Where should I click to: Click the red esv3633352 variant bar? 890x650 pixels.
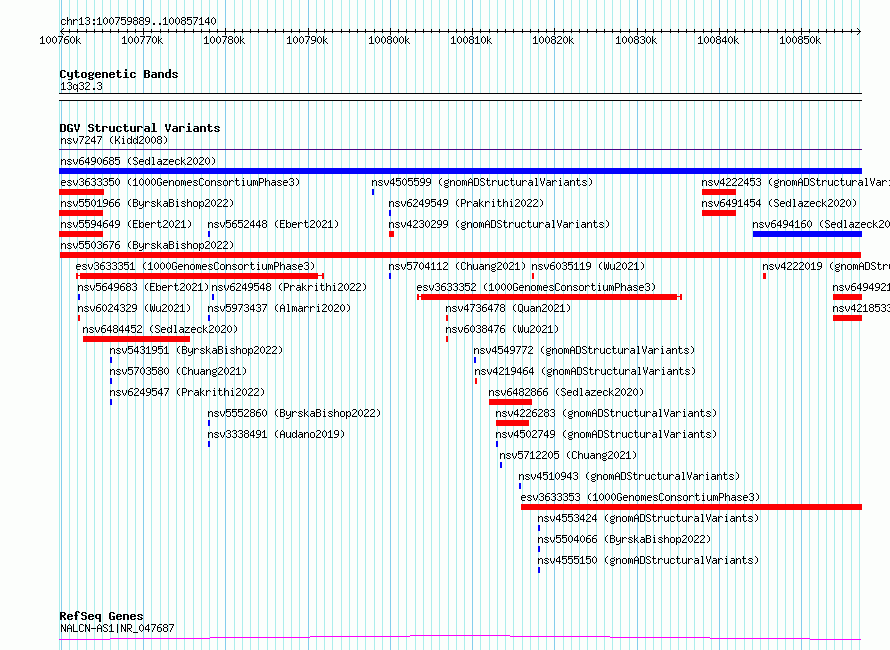(549, 297)
